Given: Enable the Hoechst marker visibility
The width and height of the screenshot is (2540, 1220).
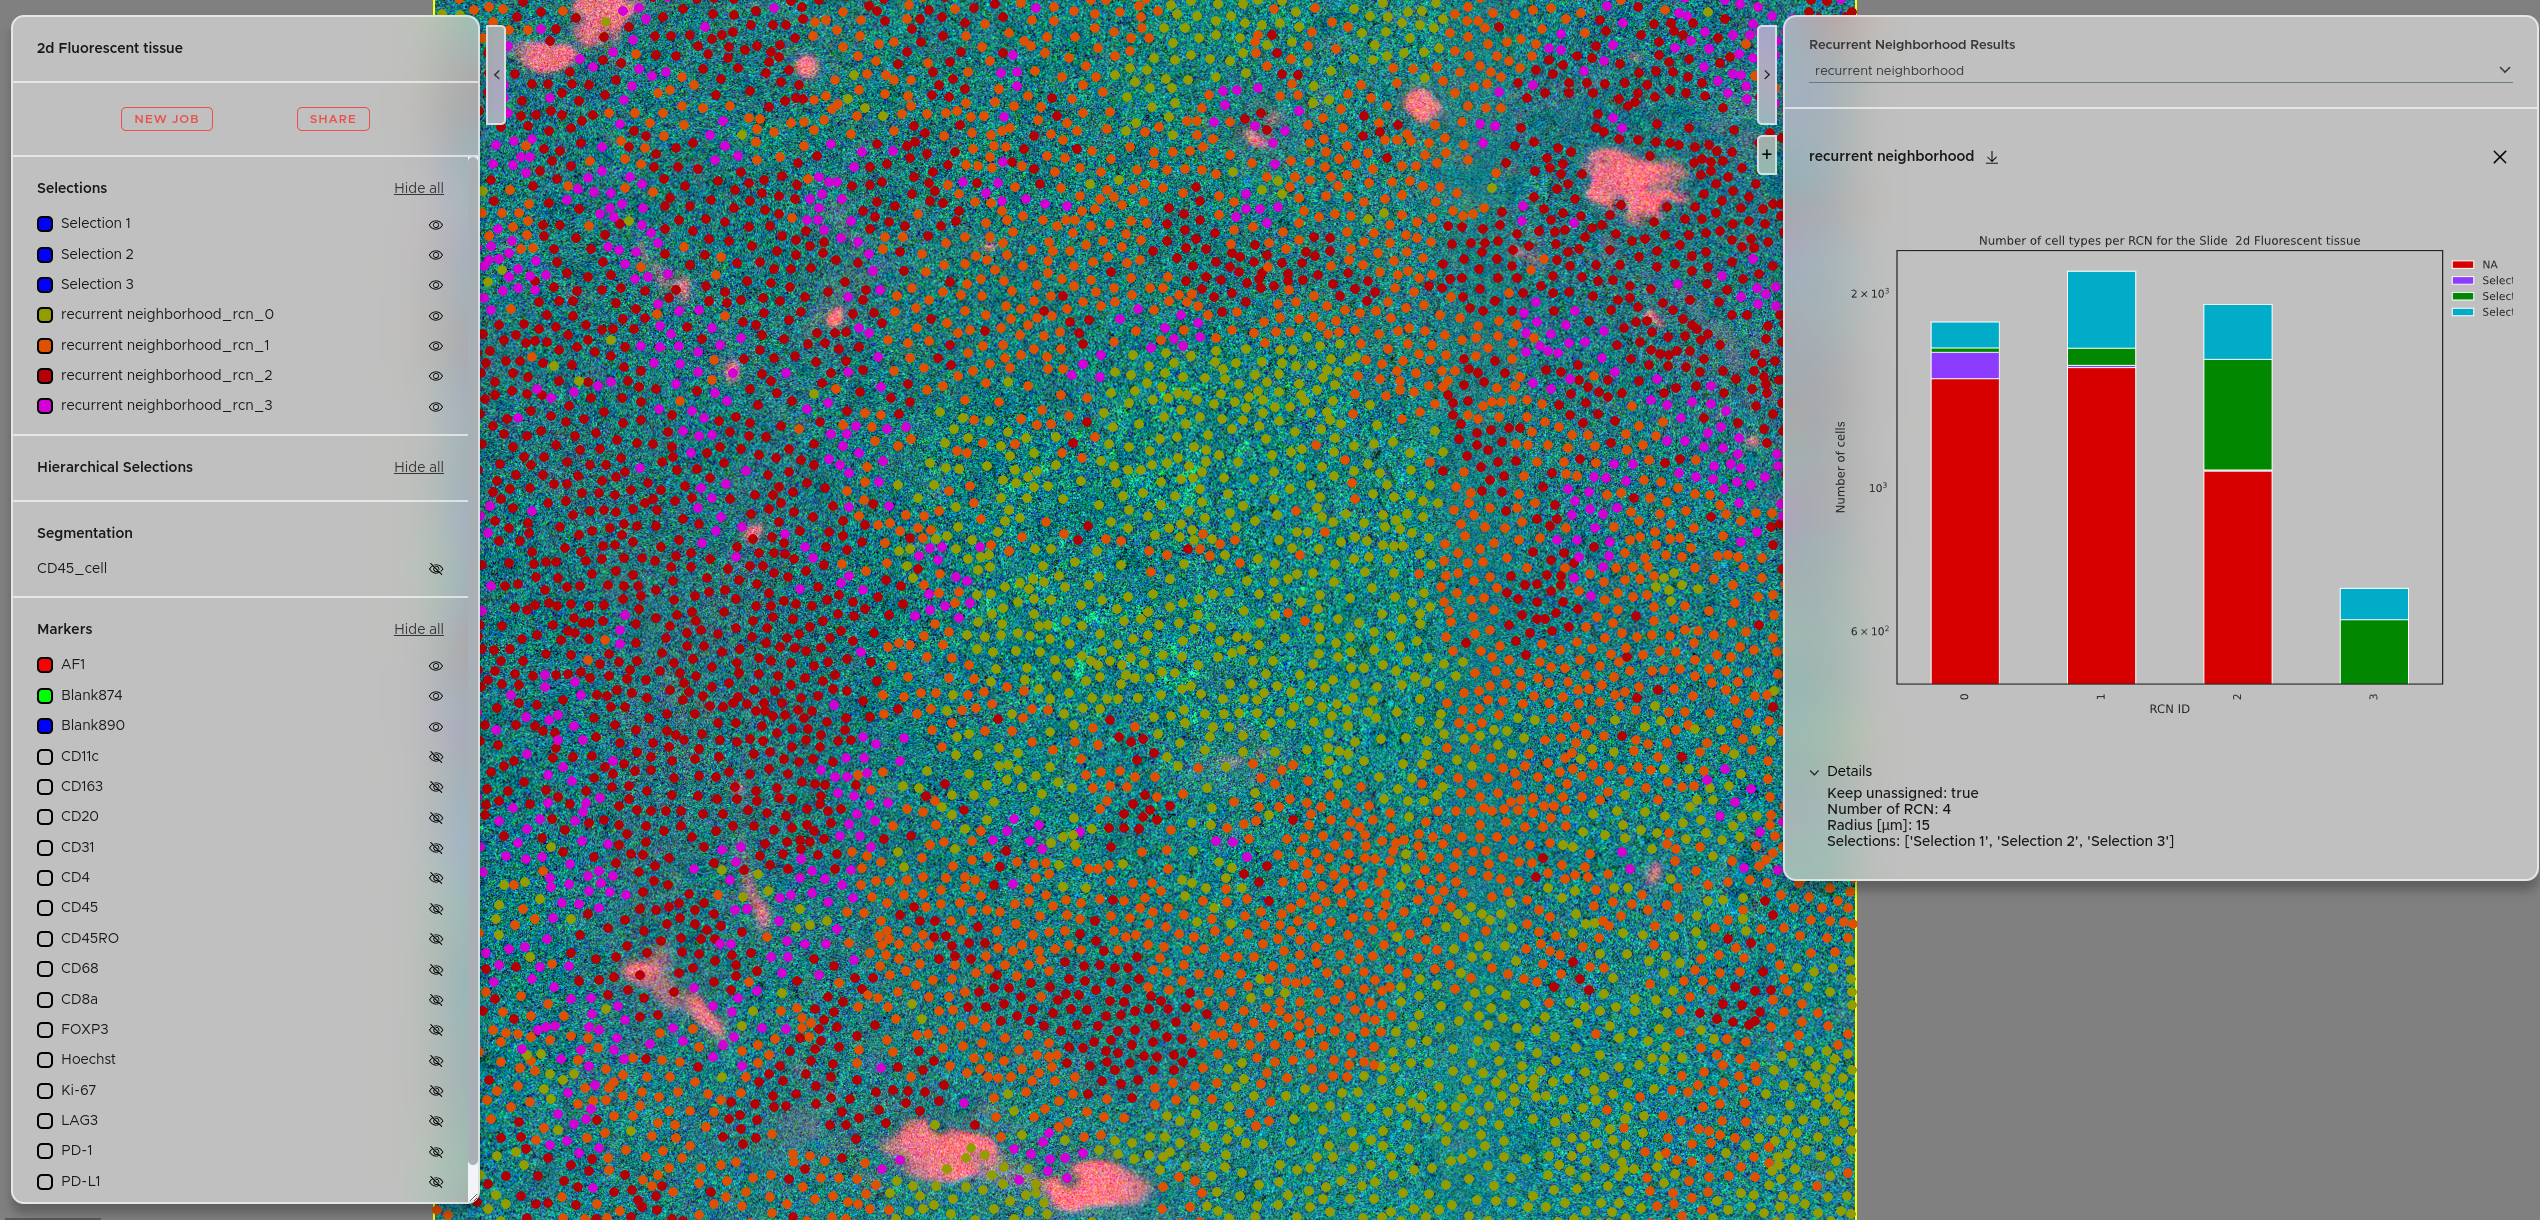Looking at the screenshot, I should (x=436, y=1060).
